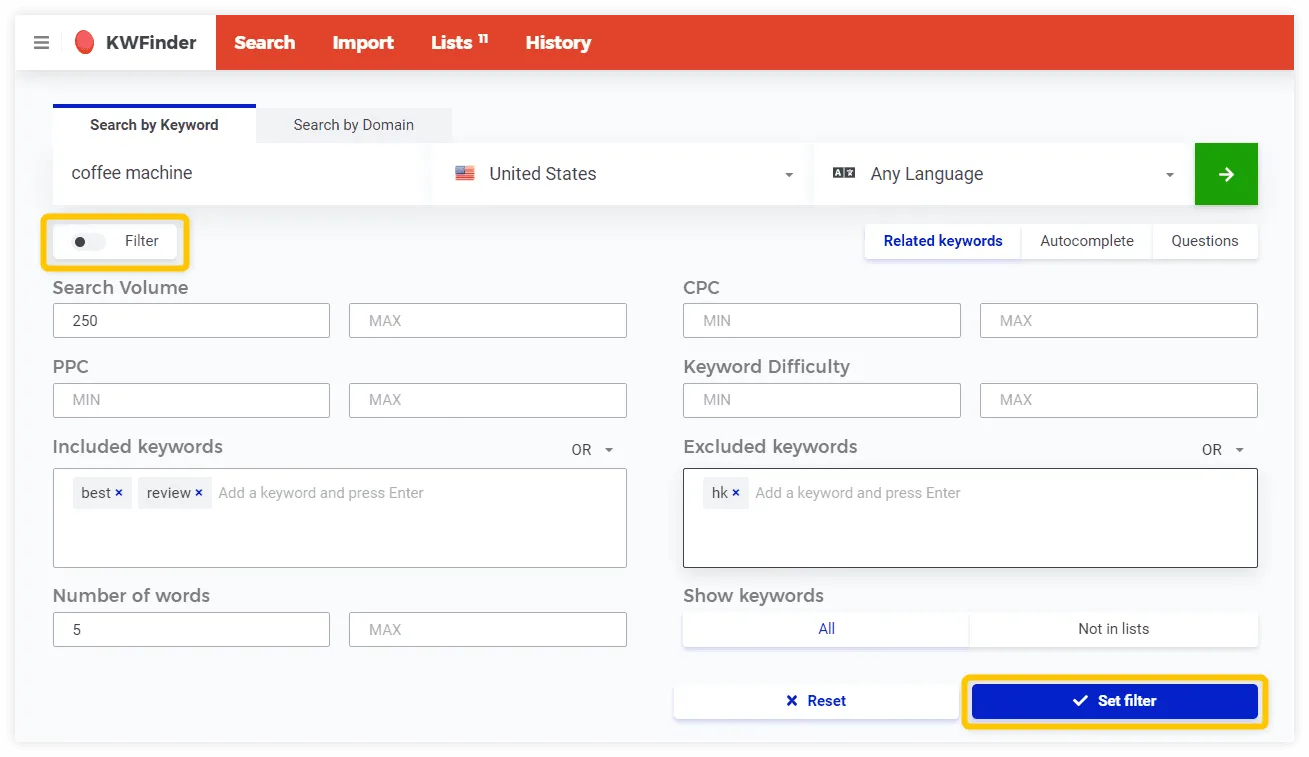Click the PPC MIN field
Image resolution: width=1309 pixels, height=757 pixels.
191,400
